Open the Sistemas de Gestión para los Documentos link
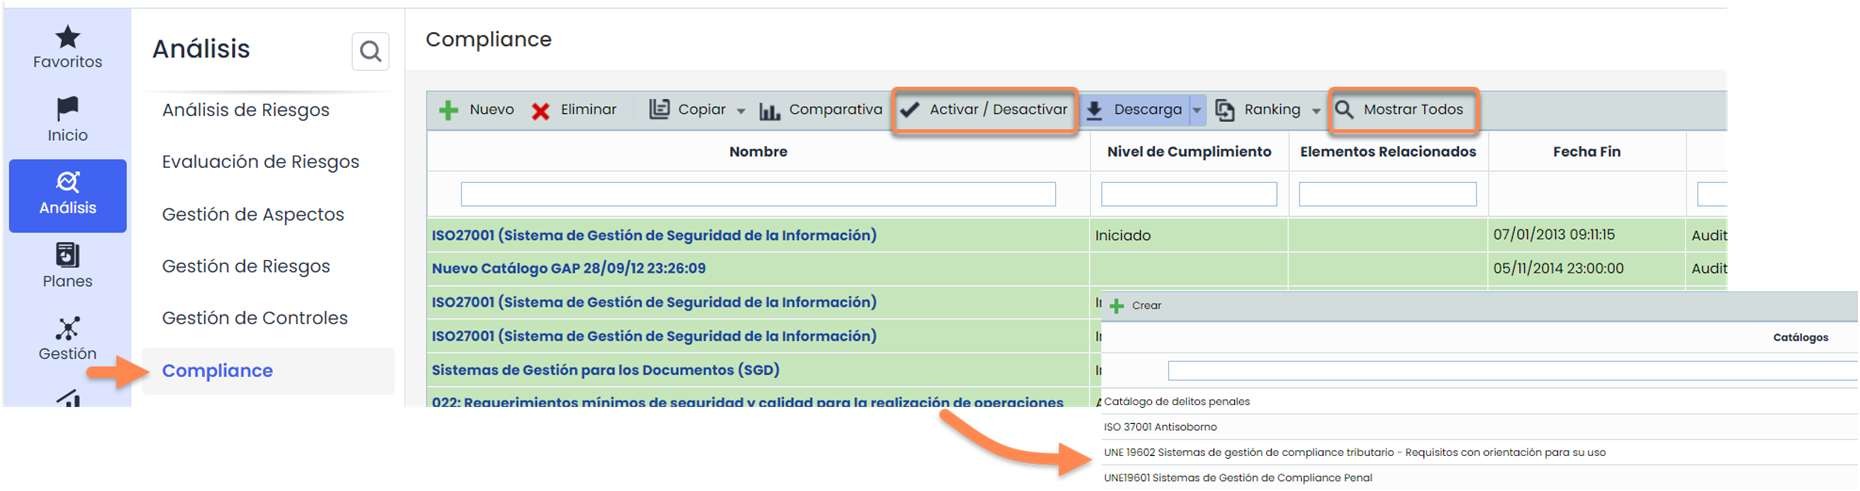Image resolution: width=1860 pixels, height=491 pixels. coord(605,370)
